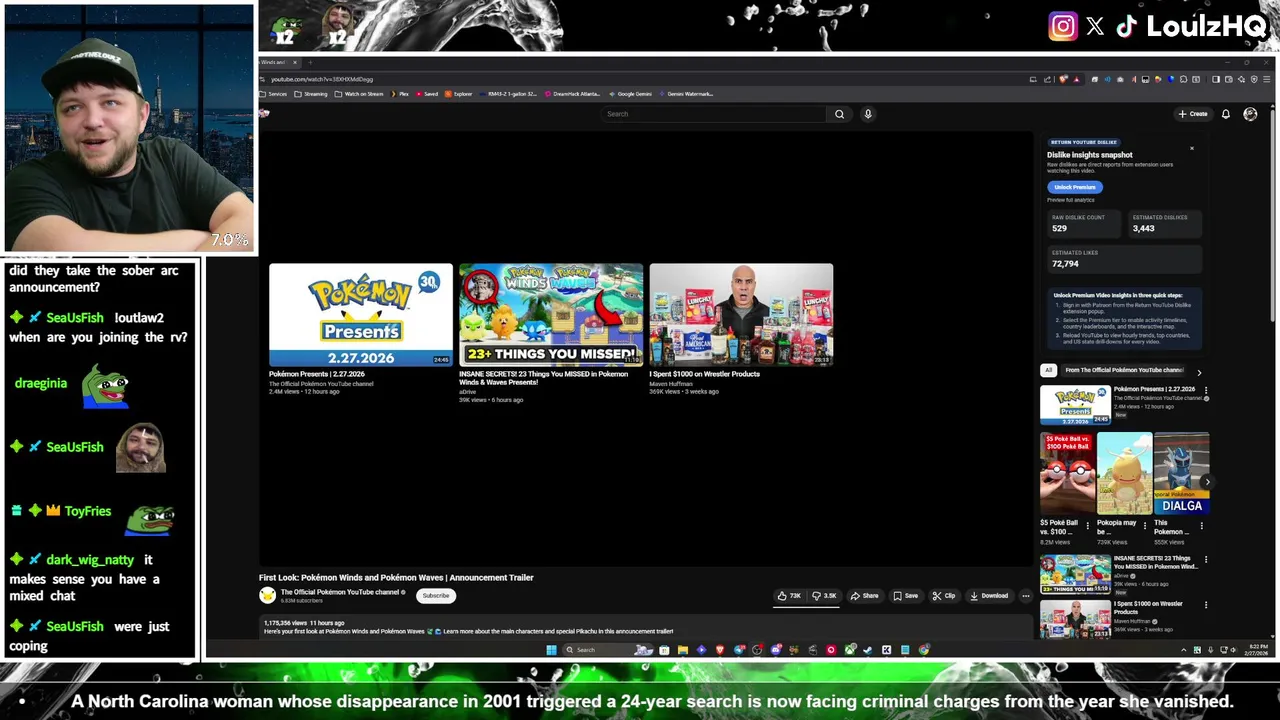Image resolution: width=1280 pixels, height=720 pixels.
Task: Open the Services bookmark folder
Action: point(273,94)
